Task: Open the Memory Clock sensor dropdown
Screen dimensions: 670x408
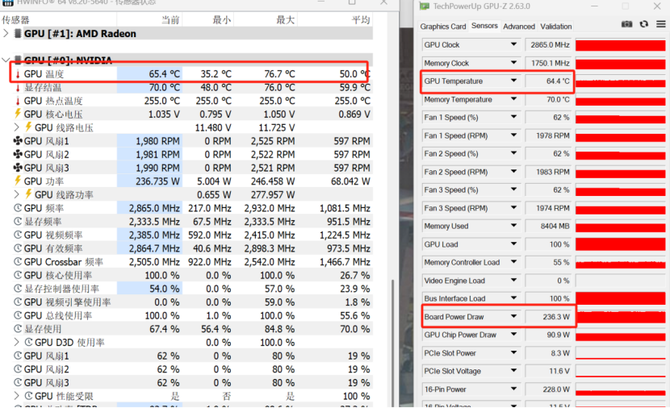Action: 514,63
